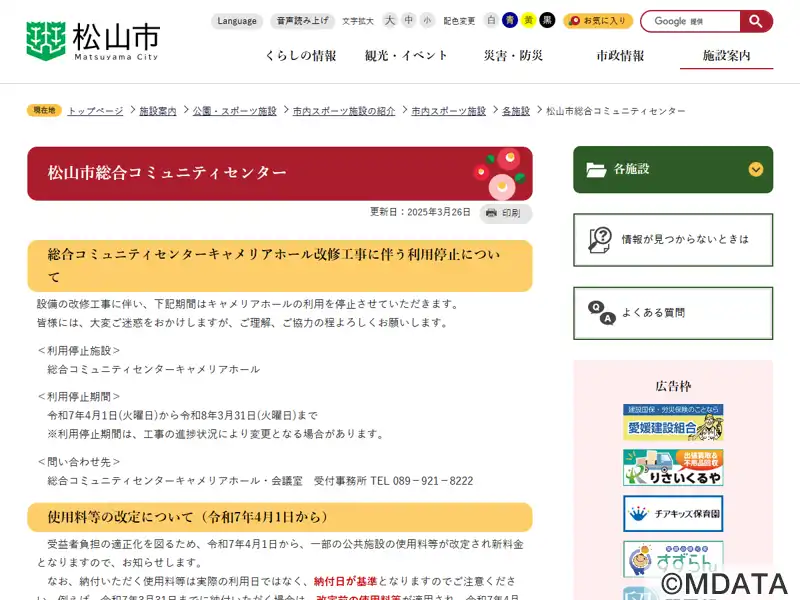Go to トップページ breadcrumb link

[95, 111]
